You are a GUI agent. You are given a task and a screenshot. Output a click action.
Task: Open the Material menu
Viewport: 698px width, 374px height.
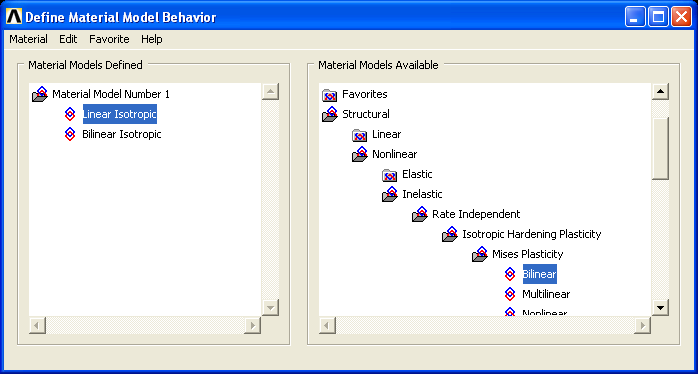coord(28,39)
